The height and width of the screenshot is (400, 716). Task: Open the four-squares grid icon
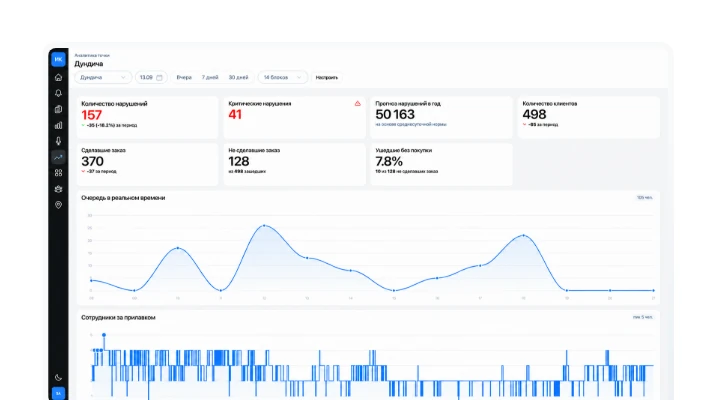pyautogui.click(x=58, y=173)
